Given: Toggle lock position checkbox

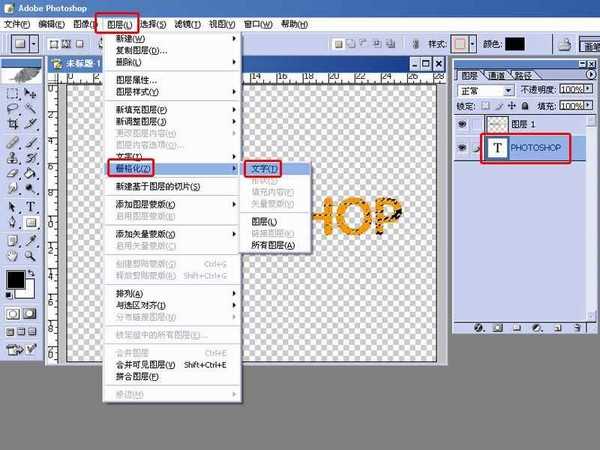Looking at the screenshot, I should tap(512, 106).
